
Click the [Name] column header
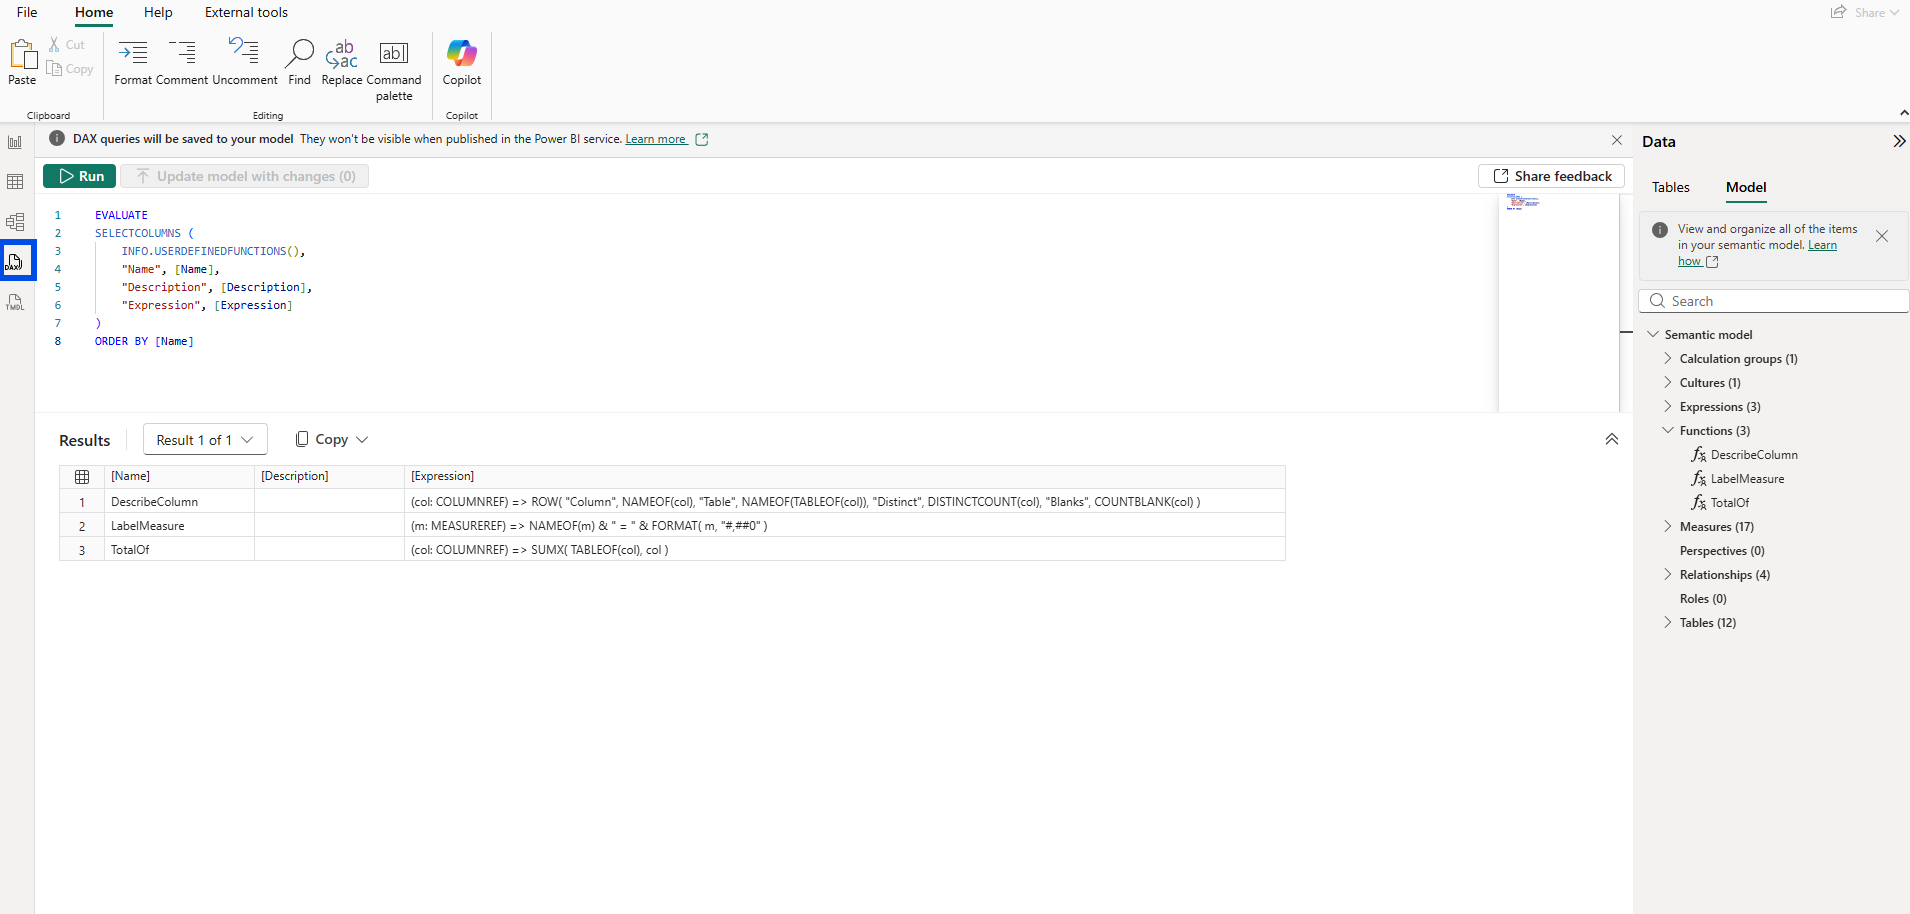tap(179, 477)
